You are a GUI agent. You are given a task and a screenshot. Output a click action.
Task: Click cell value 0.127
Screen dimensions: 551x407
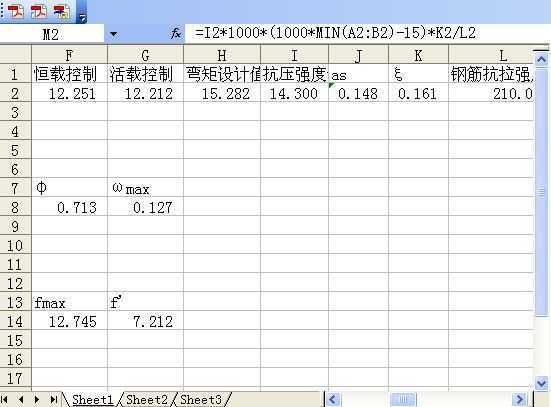coord(145,207)
